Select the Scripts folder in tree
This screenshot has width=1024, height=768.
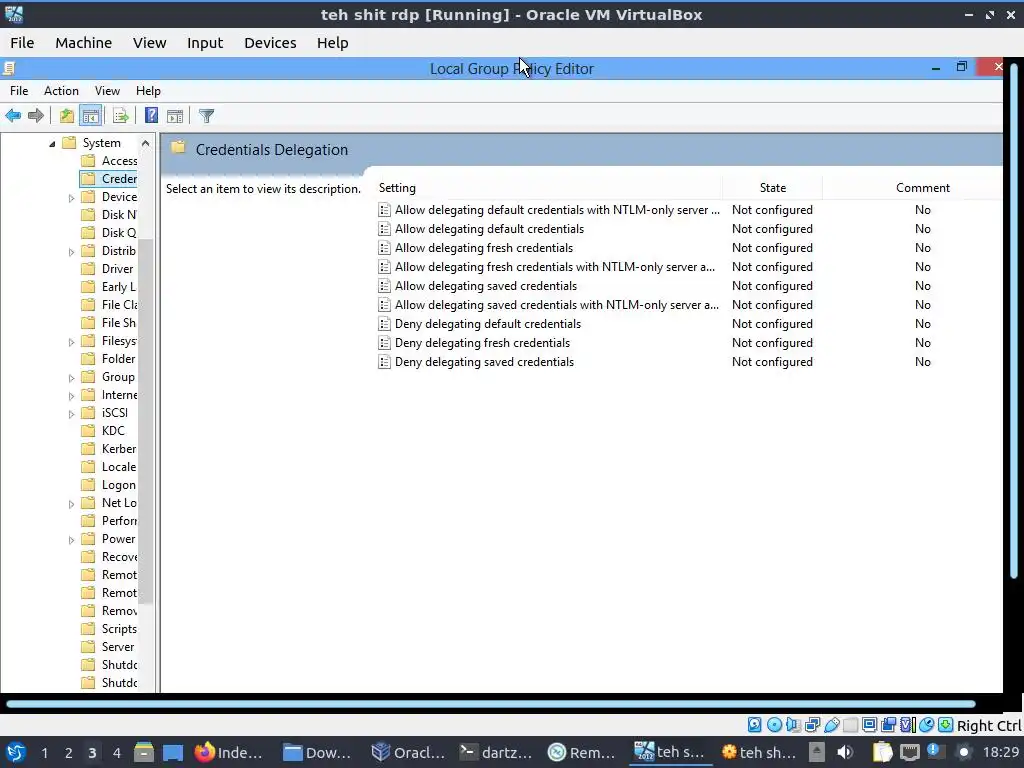tap(119, 629)
